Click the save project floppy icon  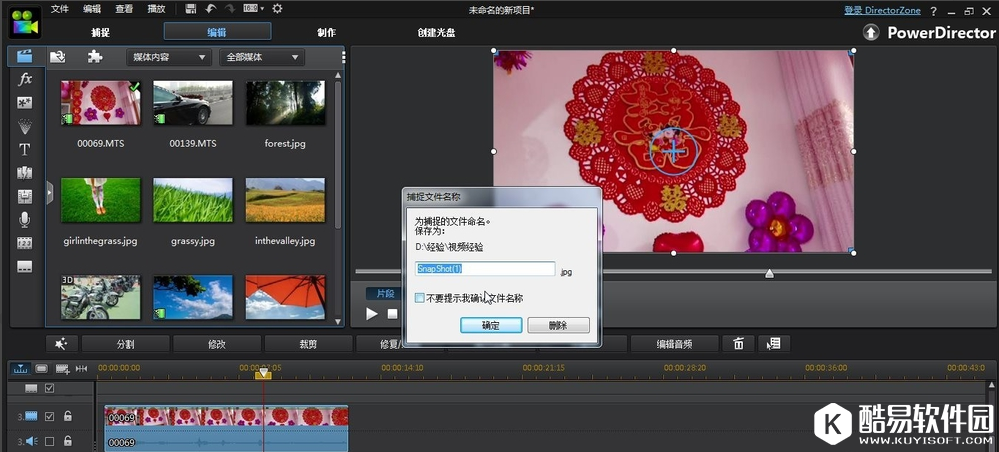point(190,9)
